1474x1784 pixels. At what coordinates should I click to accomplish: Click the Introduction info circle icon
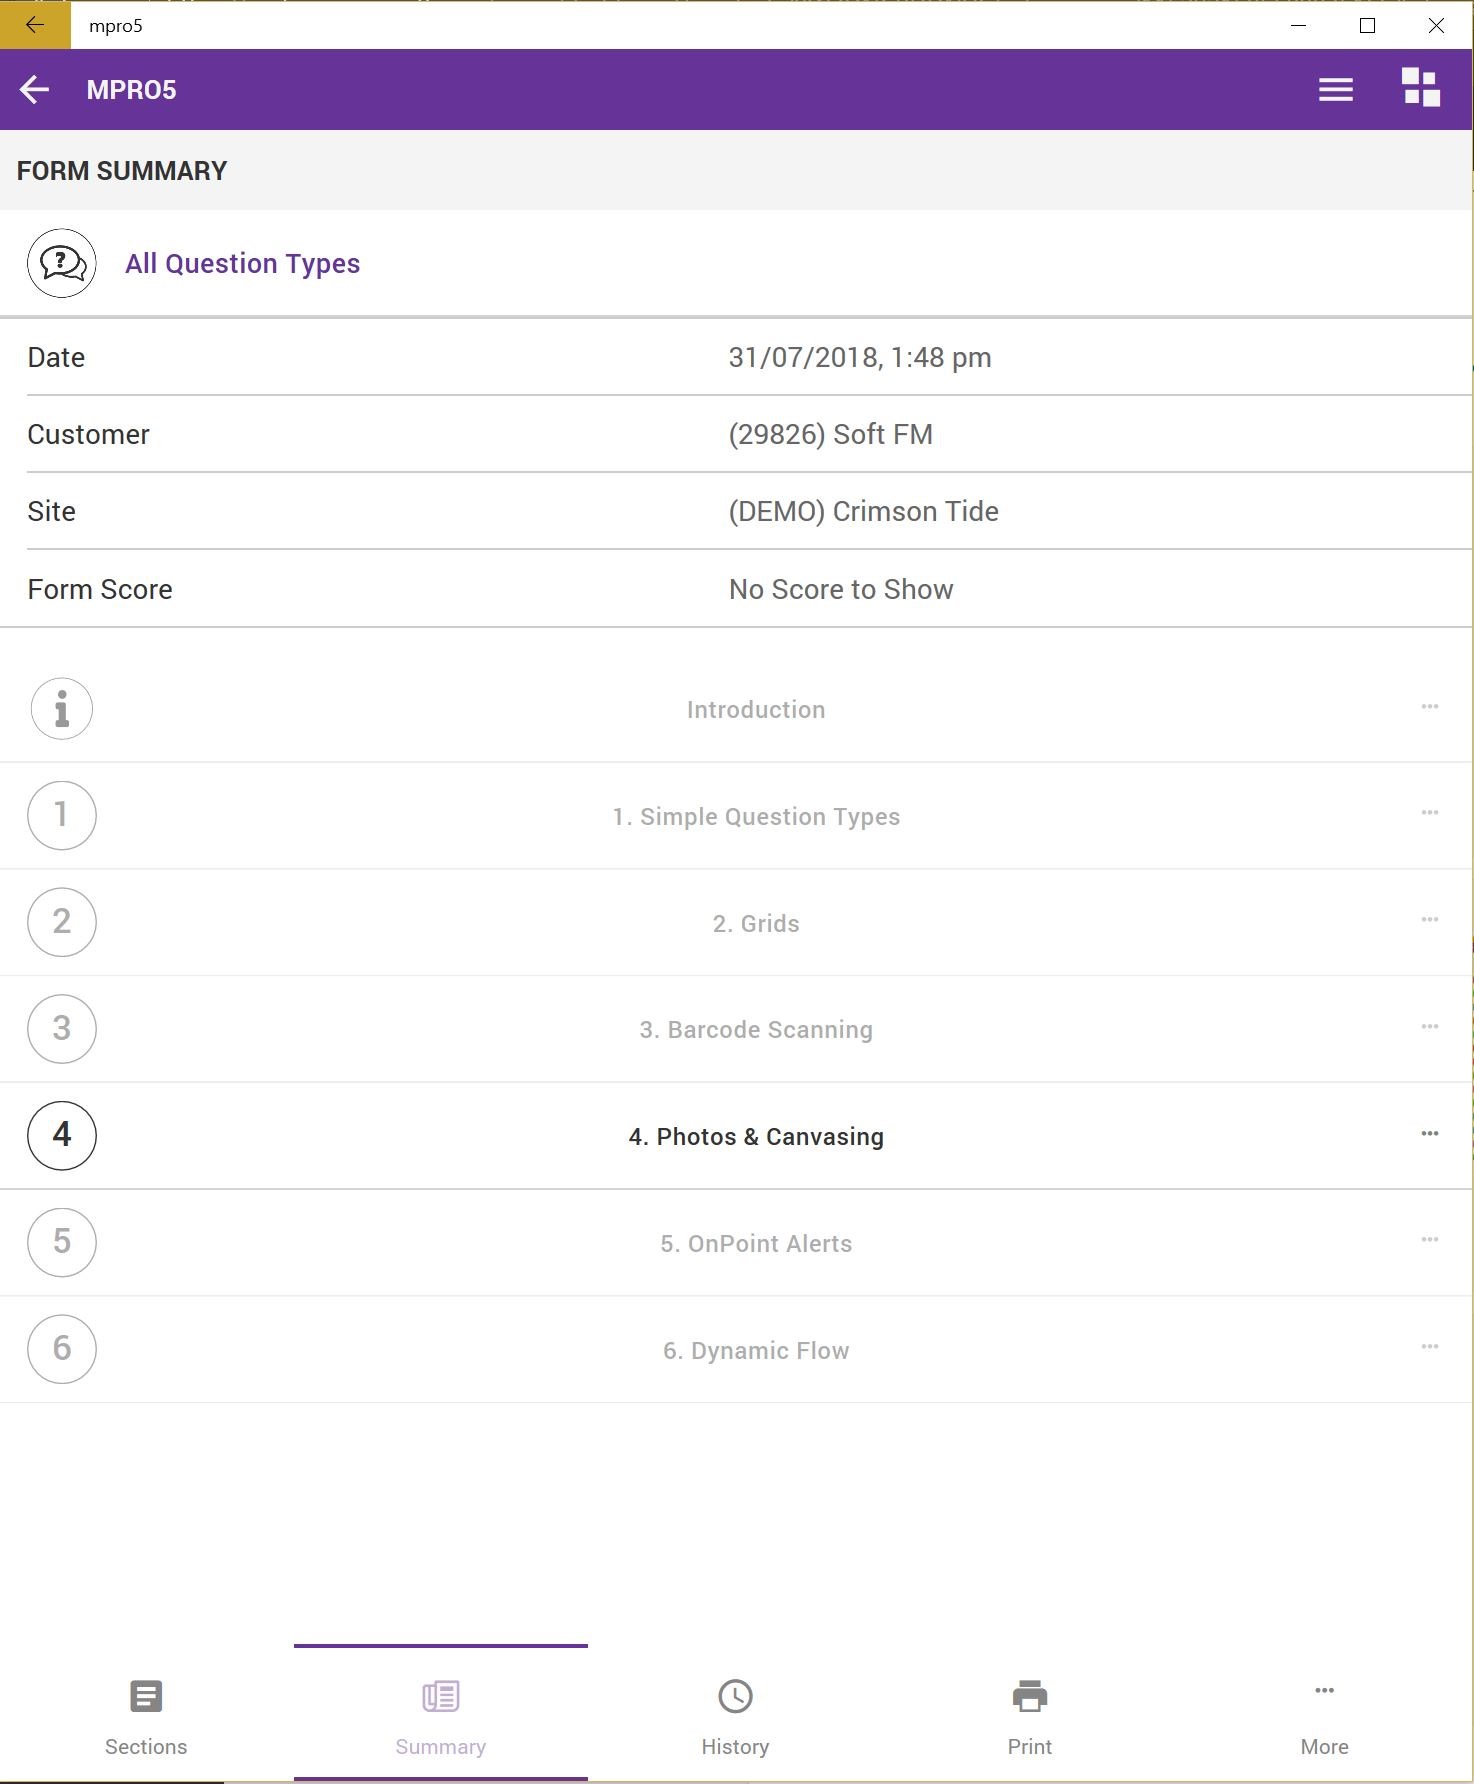(x=62, y=709)
